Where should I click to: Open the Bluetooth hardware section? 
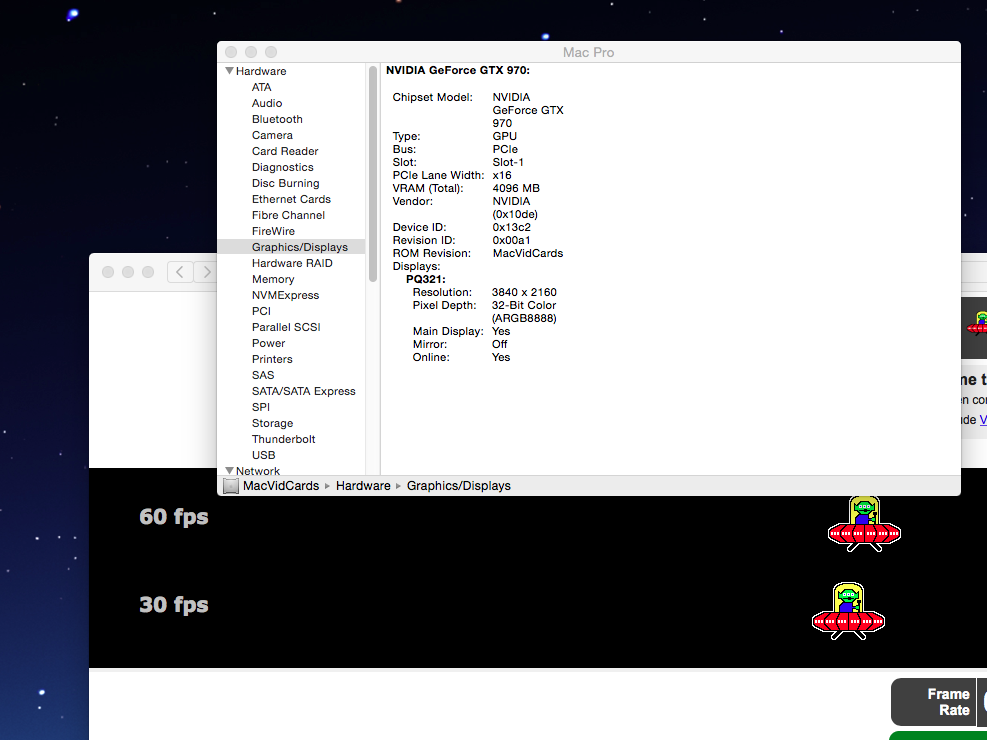[277, 119]
